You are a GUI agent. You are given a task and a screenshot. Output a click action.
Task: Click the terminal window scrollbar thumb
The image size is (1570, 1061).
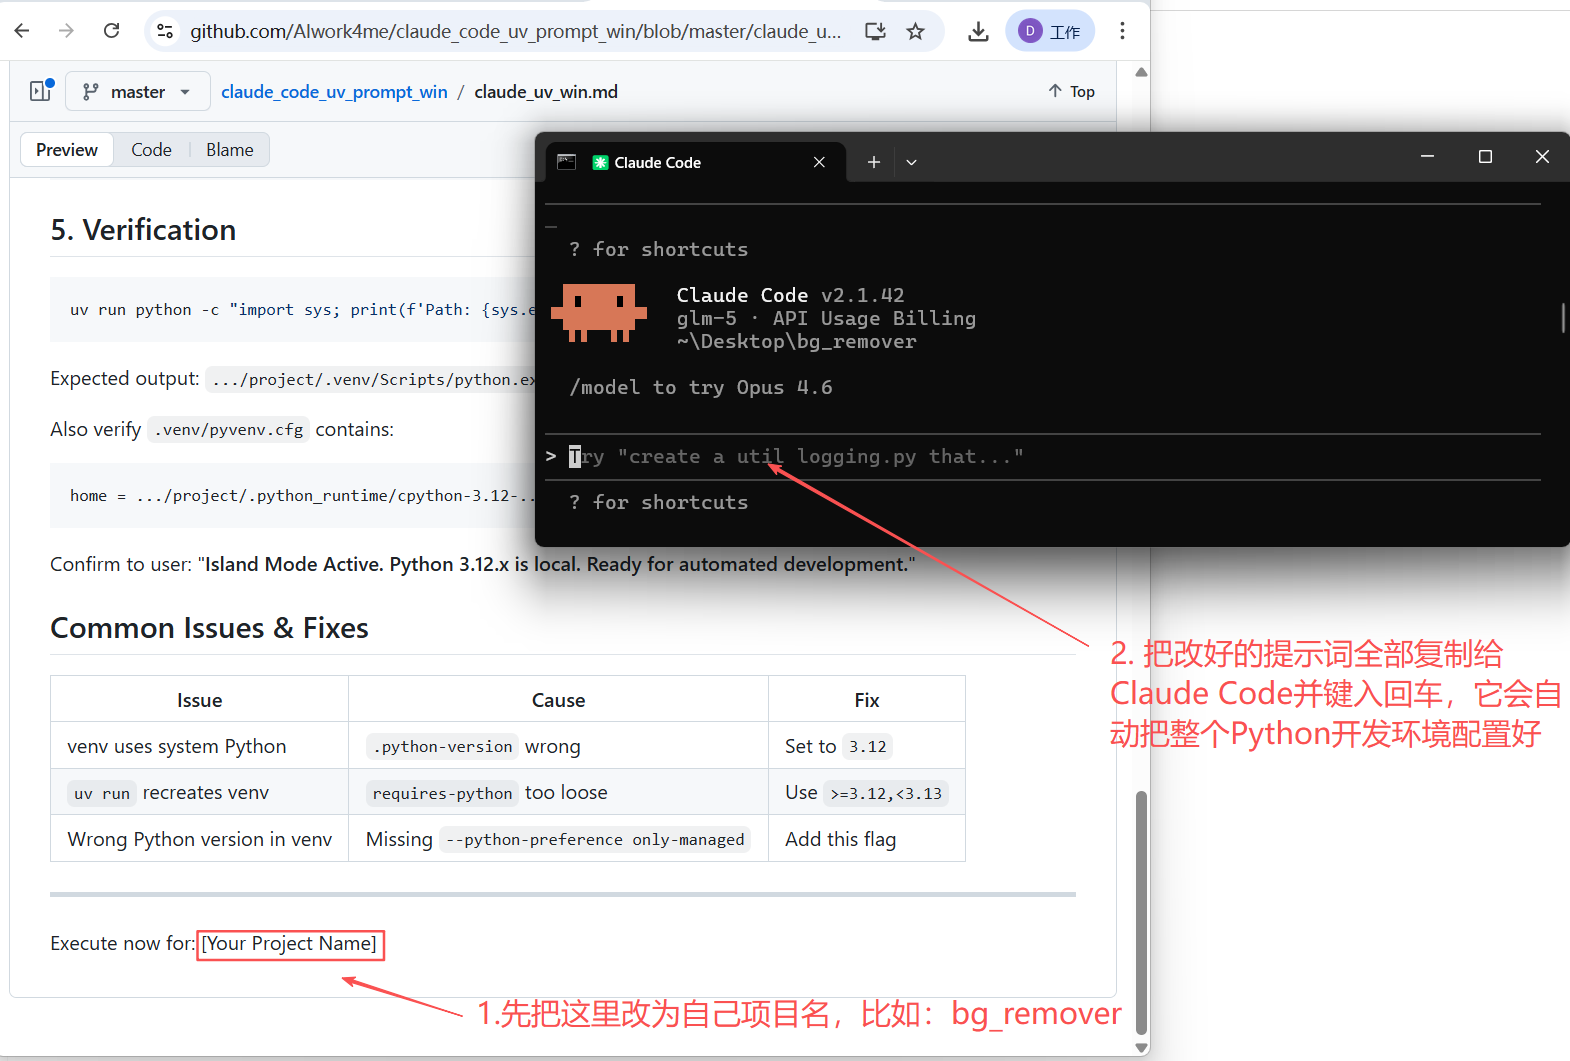(x=1563, y=318)
